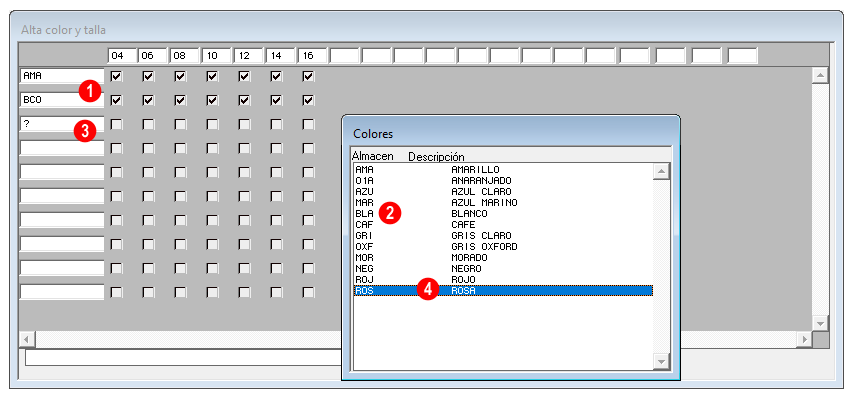Click the grid vertical scroll up arrow
Screen dimensions: 849x398
click(x=821, y=75)
